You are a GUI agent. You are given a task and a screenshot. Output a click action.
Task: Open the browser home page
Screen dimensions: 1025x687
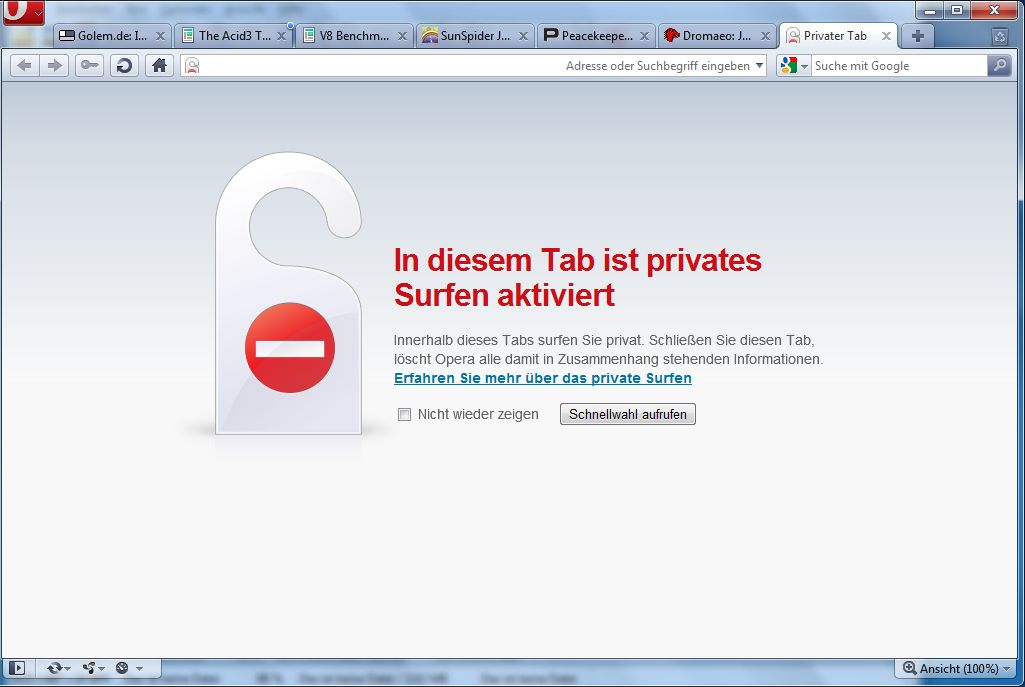[158, 65]
